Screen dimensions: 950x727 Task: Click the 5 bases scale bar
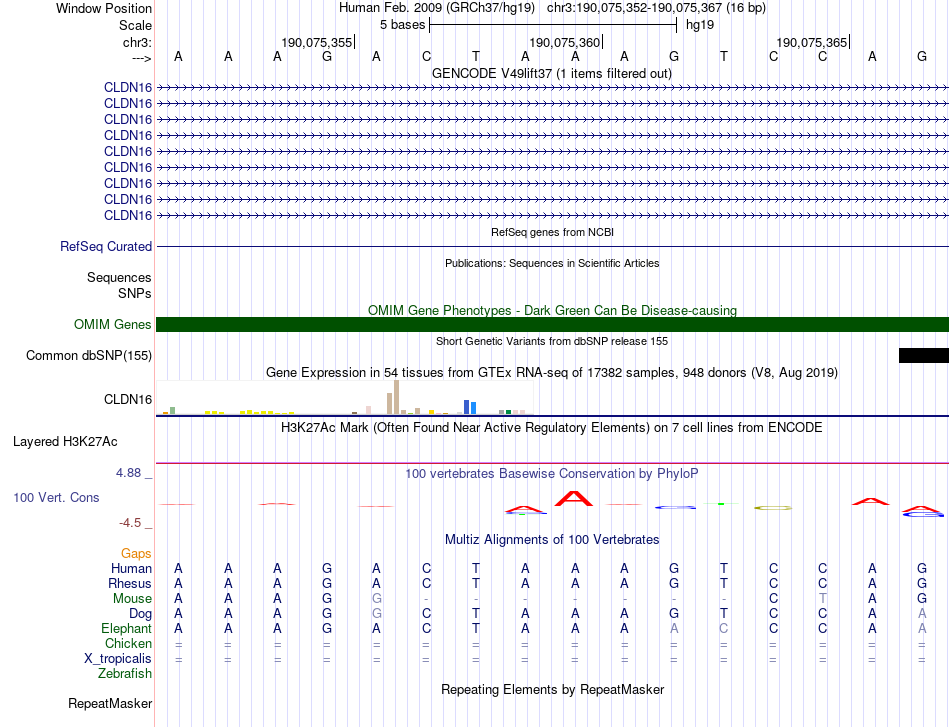(x=553, y=25)
